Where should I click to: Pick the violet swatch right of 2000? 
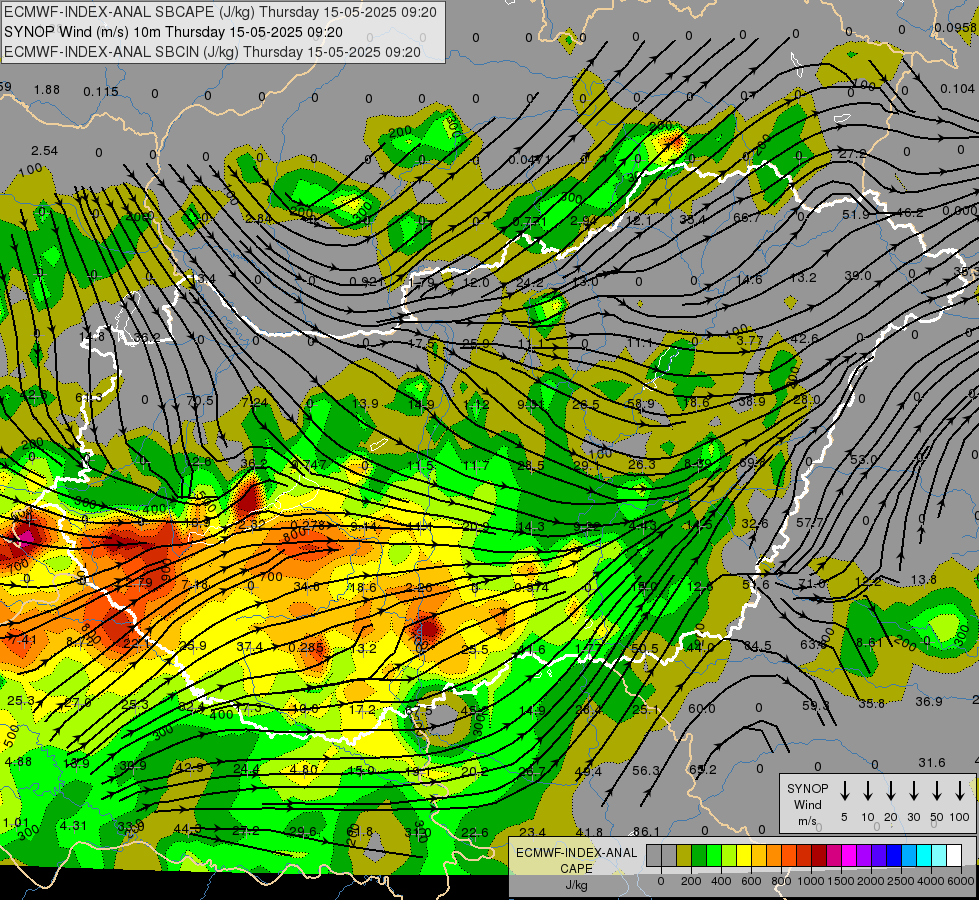coord(878,855)
